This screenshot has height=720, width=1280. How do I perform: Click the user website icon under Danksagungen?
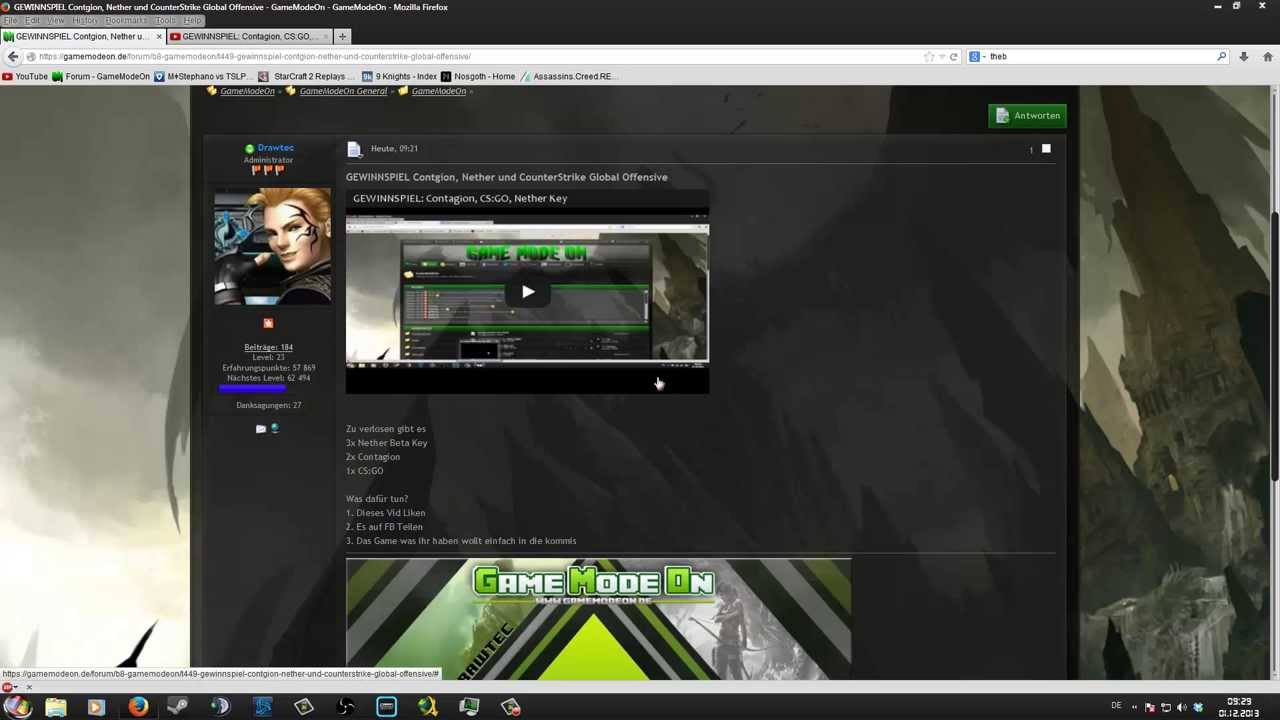[275, 428]
